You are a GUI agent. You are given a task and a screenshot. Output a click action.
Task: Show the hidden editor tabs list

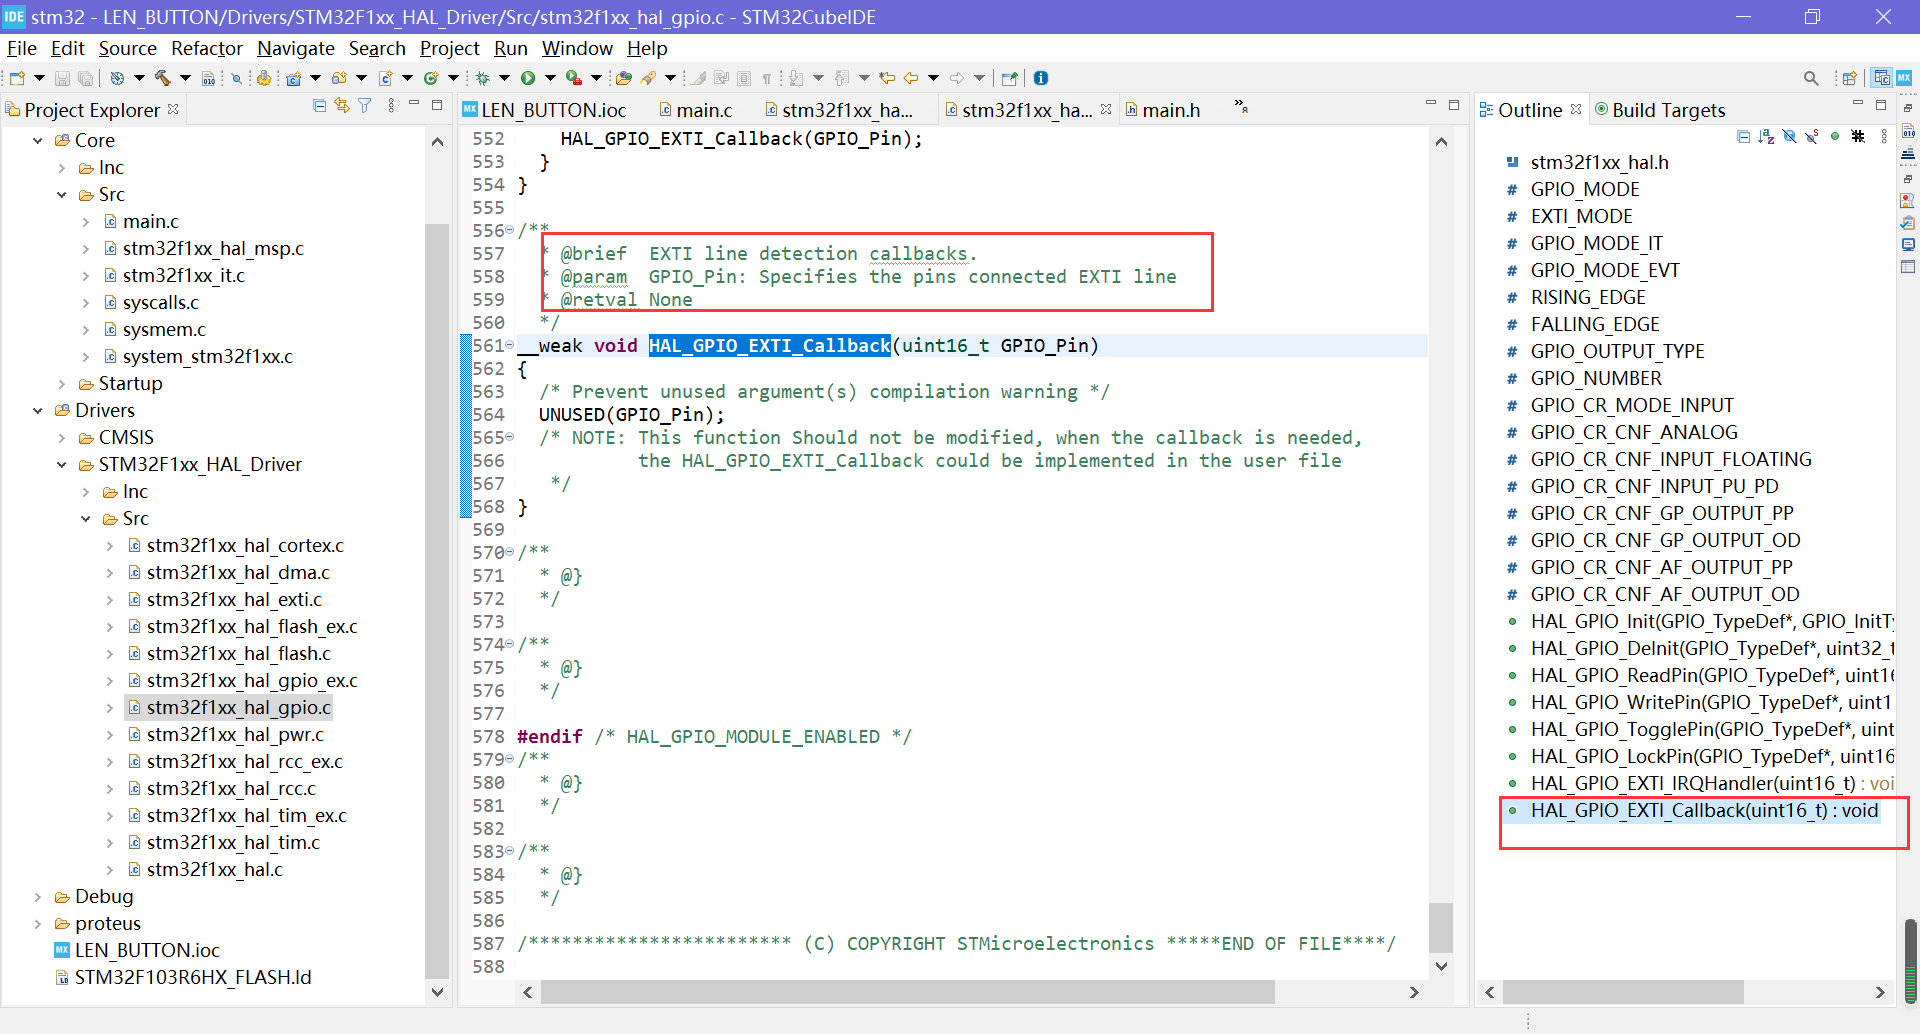tap(1241, 106)
